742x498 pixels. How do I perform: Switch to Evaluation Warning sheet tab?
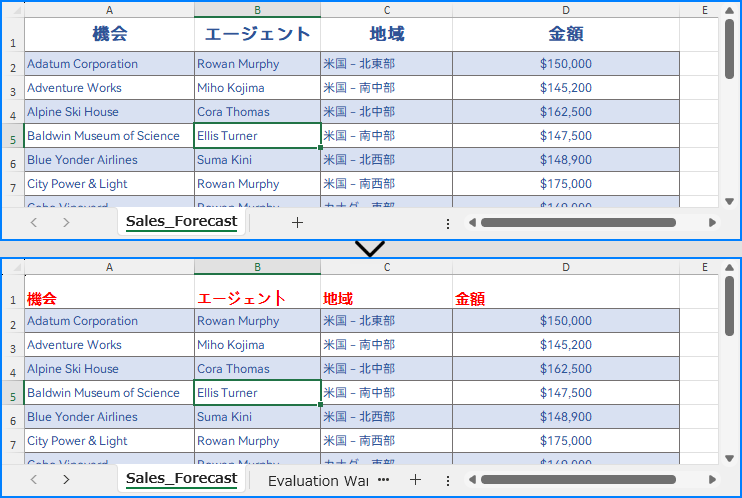coord(318,481)
